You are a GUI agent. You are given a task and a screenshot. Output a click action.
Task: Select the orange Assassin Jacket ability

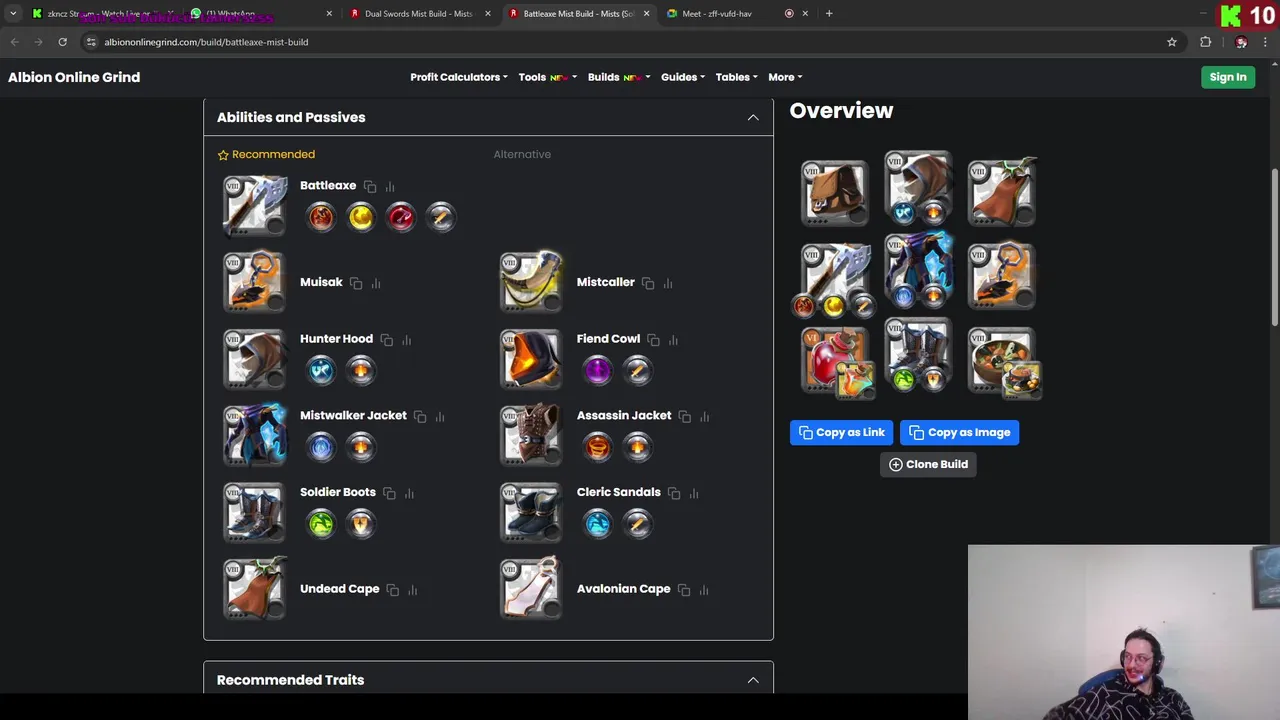click(598, 447)
